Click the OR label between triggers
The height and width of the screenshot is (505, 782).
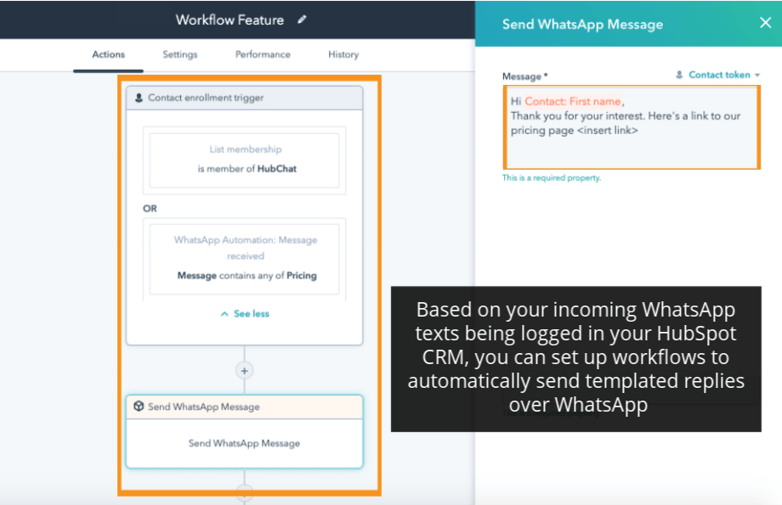click(150, 208)
